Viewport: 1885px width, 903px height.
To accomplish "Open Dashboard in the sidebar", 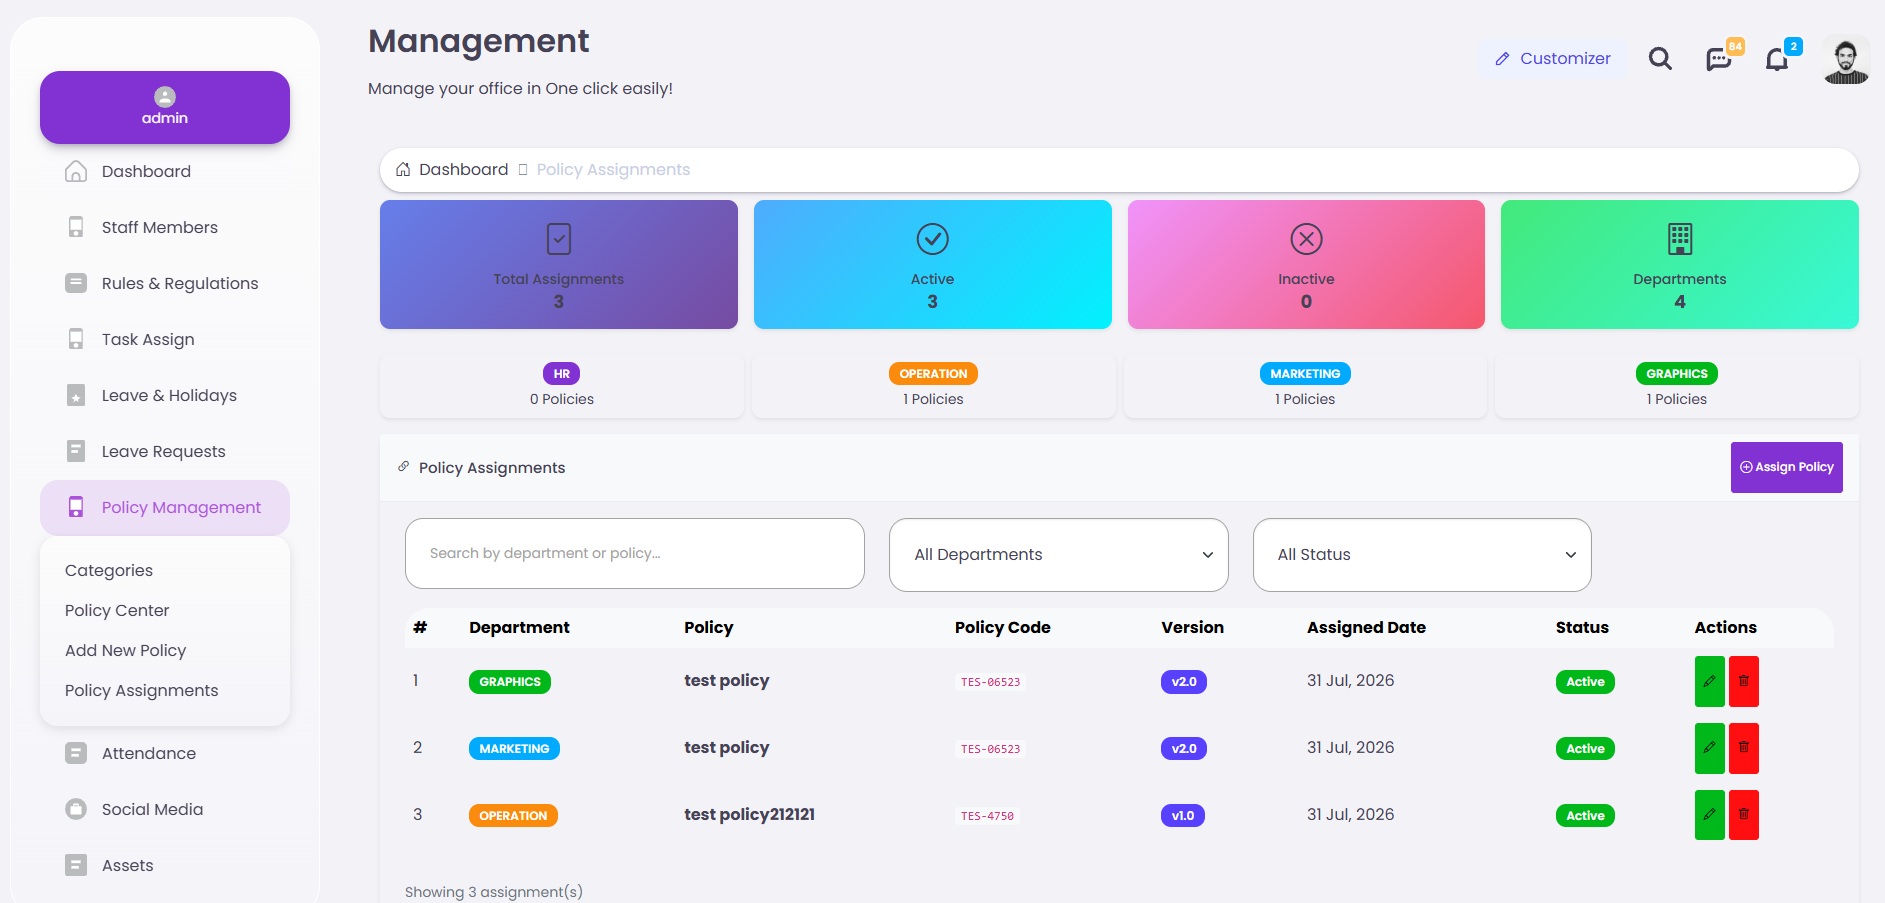I will 165,172.
